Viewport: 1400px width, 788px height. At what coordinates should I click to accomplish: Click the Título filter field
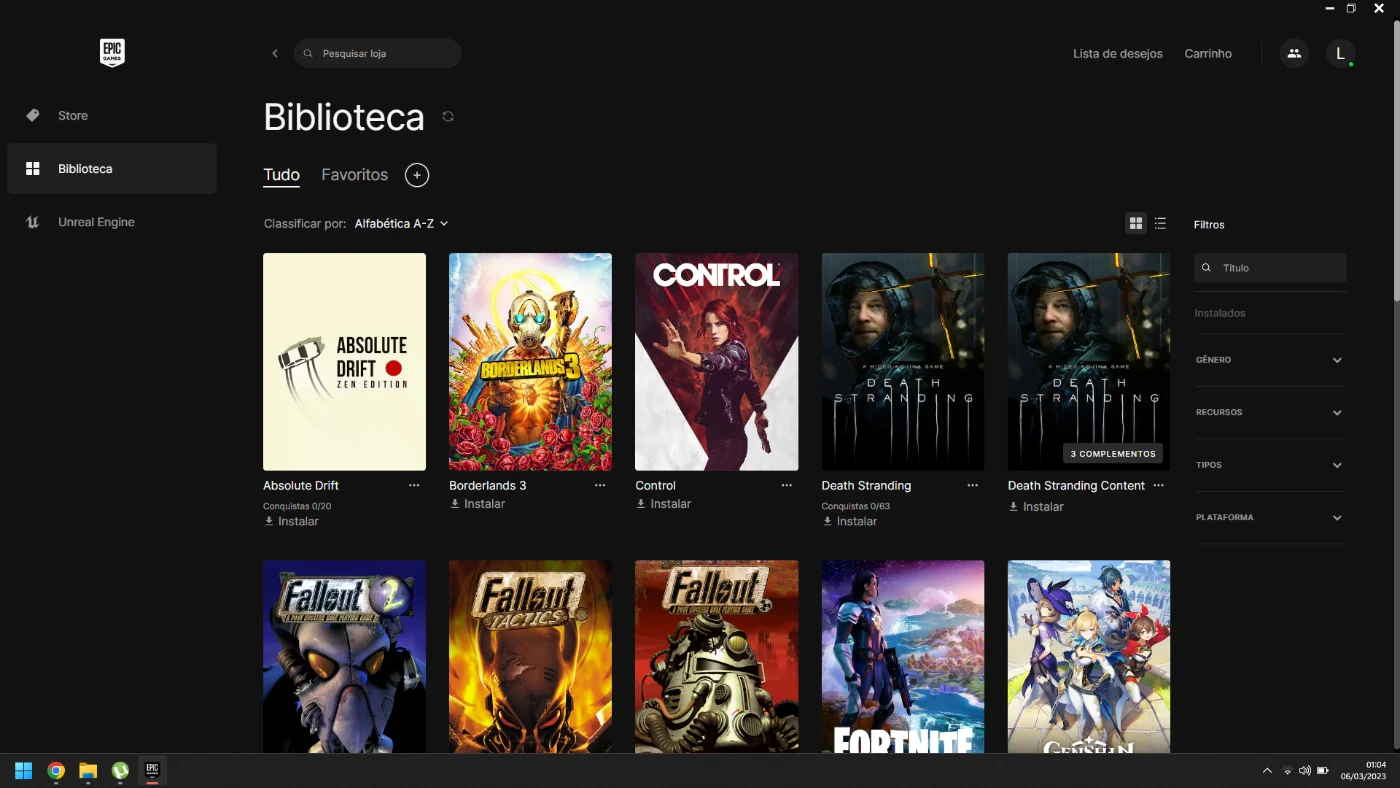pos(1270,268)
